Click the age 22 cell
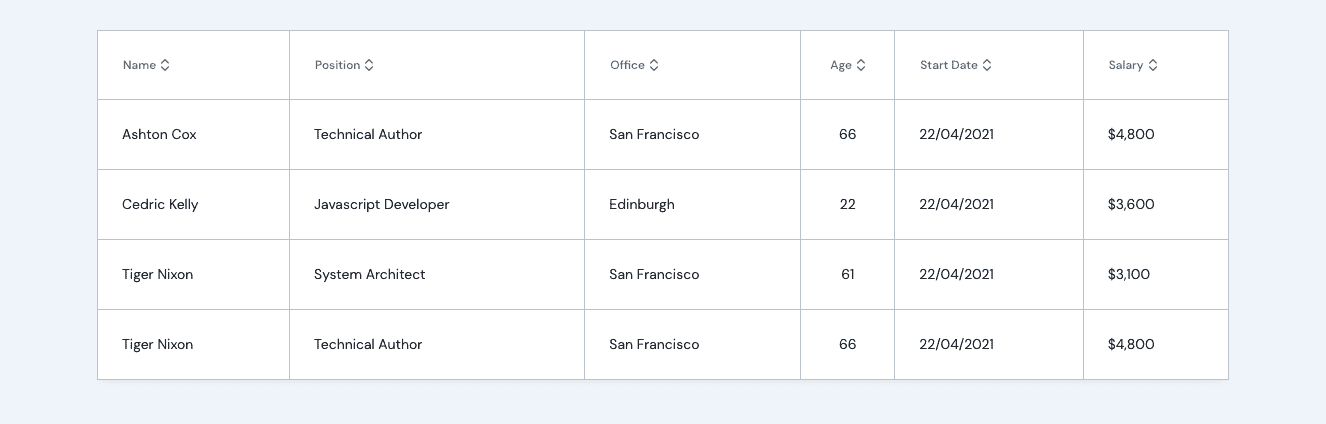This screenshot has width=1326, height=424. click(847, 205)
